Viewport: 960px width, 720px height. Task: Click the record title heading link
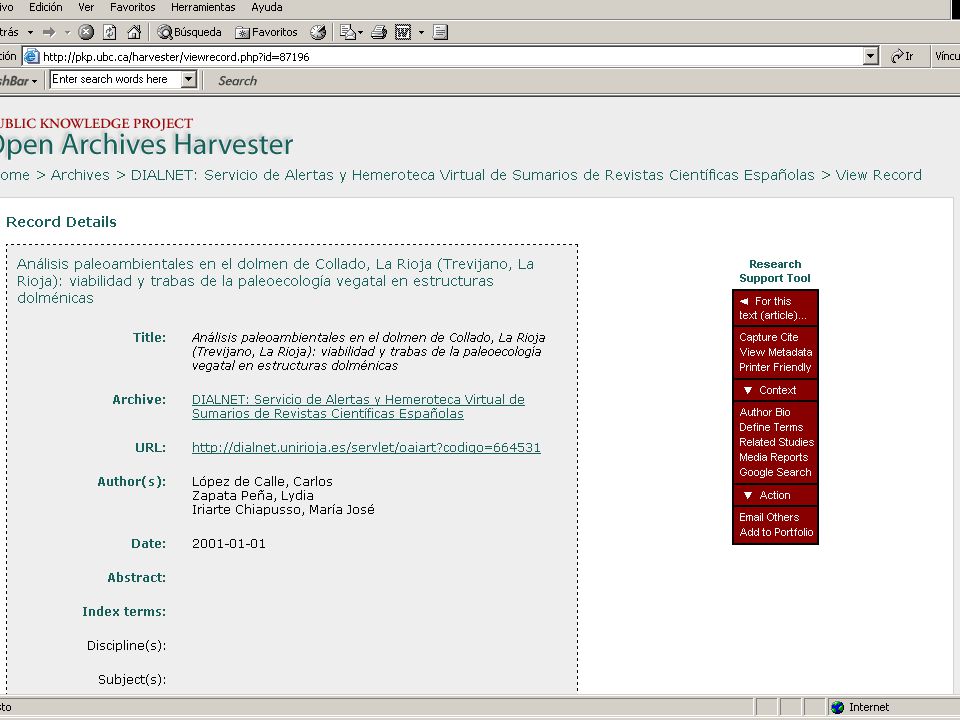[276, 281]
